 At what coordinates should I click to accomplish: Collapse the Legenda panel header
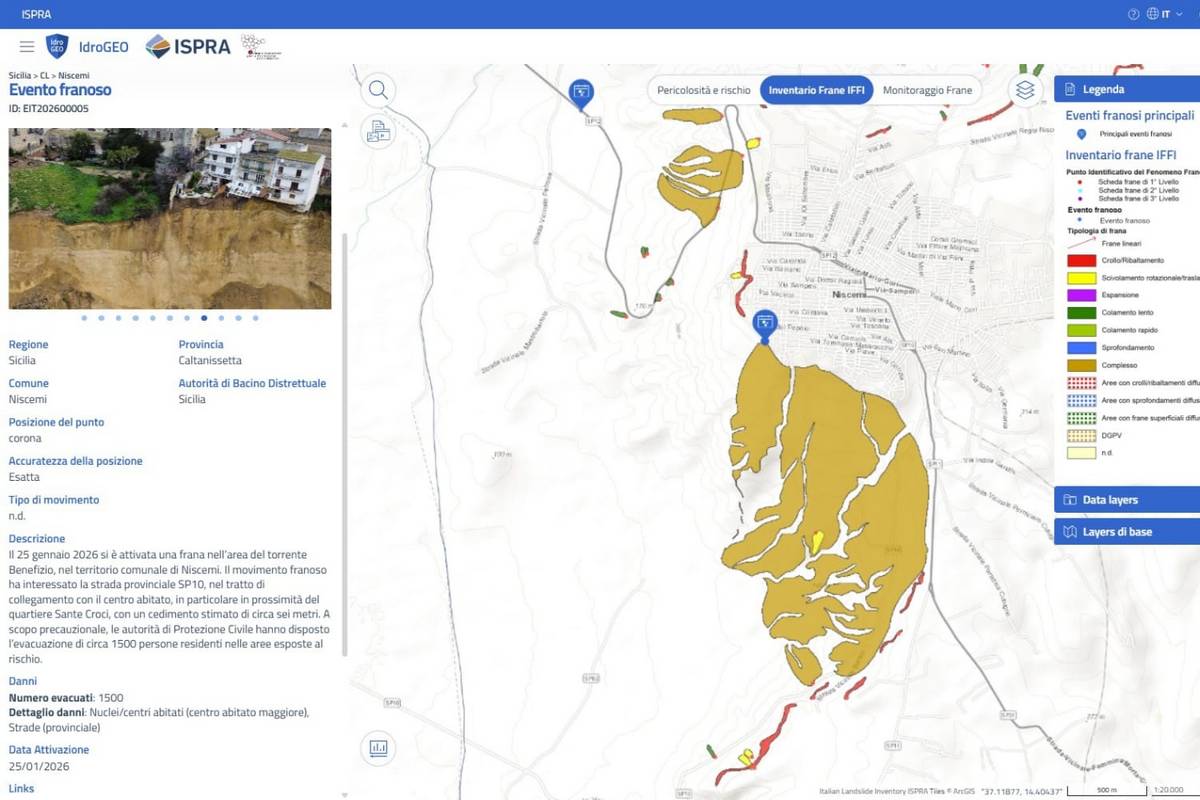pyautogui.click(x=1127, y=89)
